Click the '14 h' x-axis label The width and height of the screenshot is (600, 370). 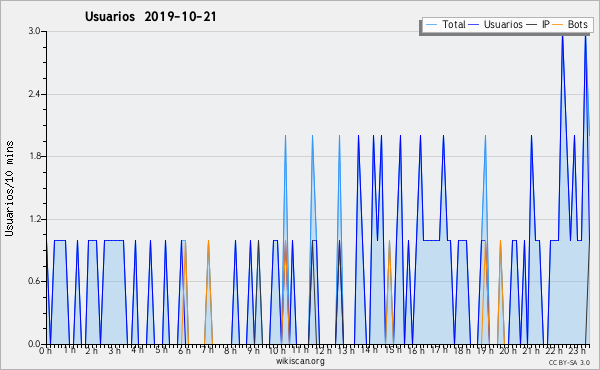pyautogui.click(x=369, y=350)
